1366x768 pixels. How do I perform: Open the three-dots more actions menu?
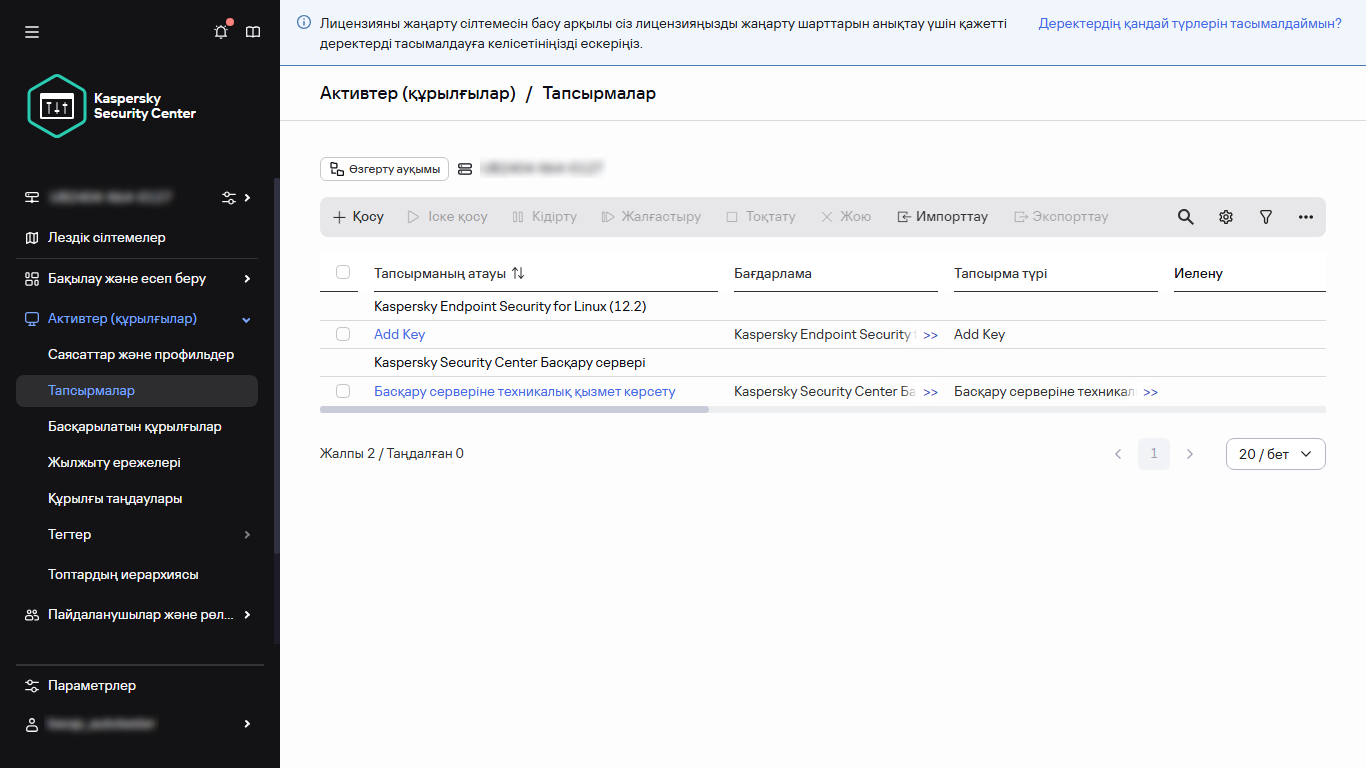pyautogui.click(x=1305, y=217)
